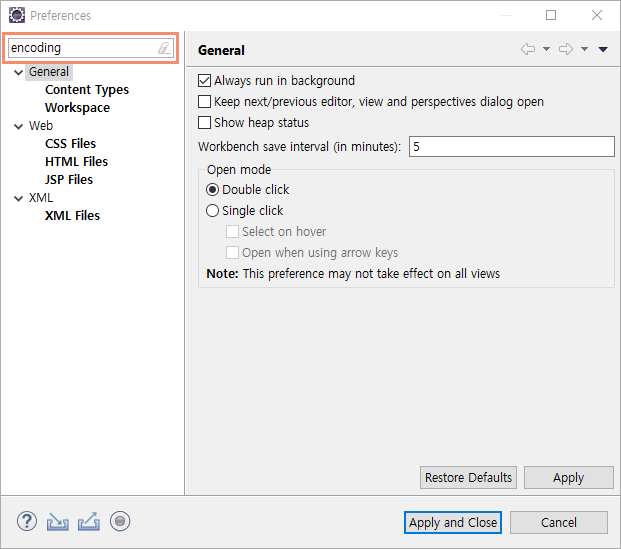621x549 pixels.
Task: Select Web category in tree
Action: pyautogui.click(x=40, y=126)
